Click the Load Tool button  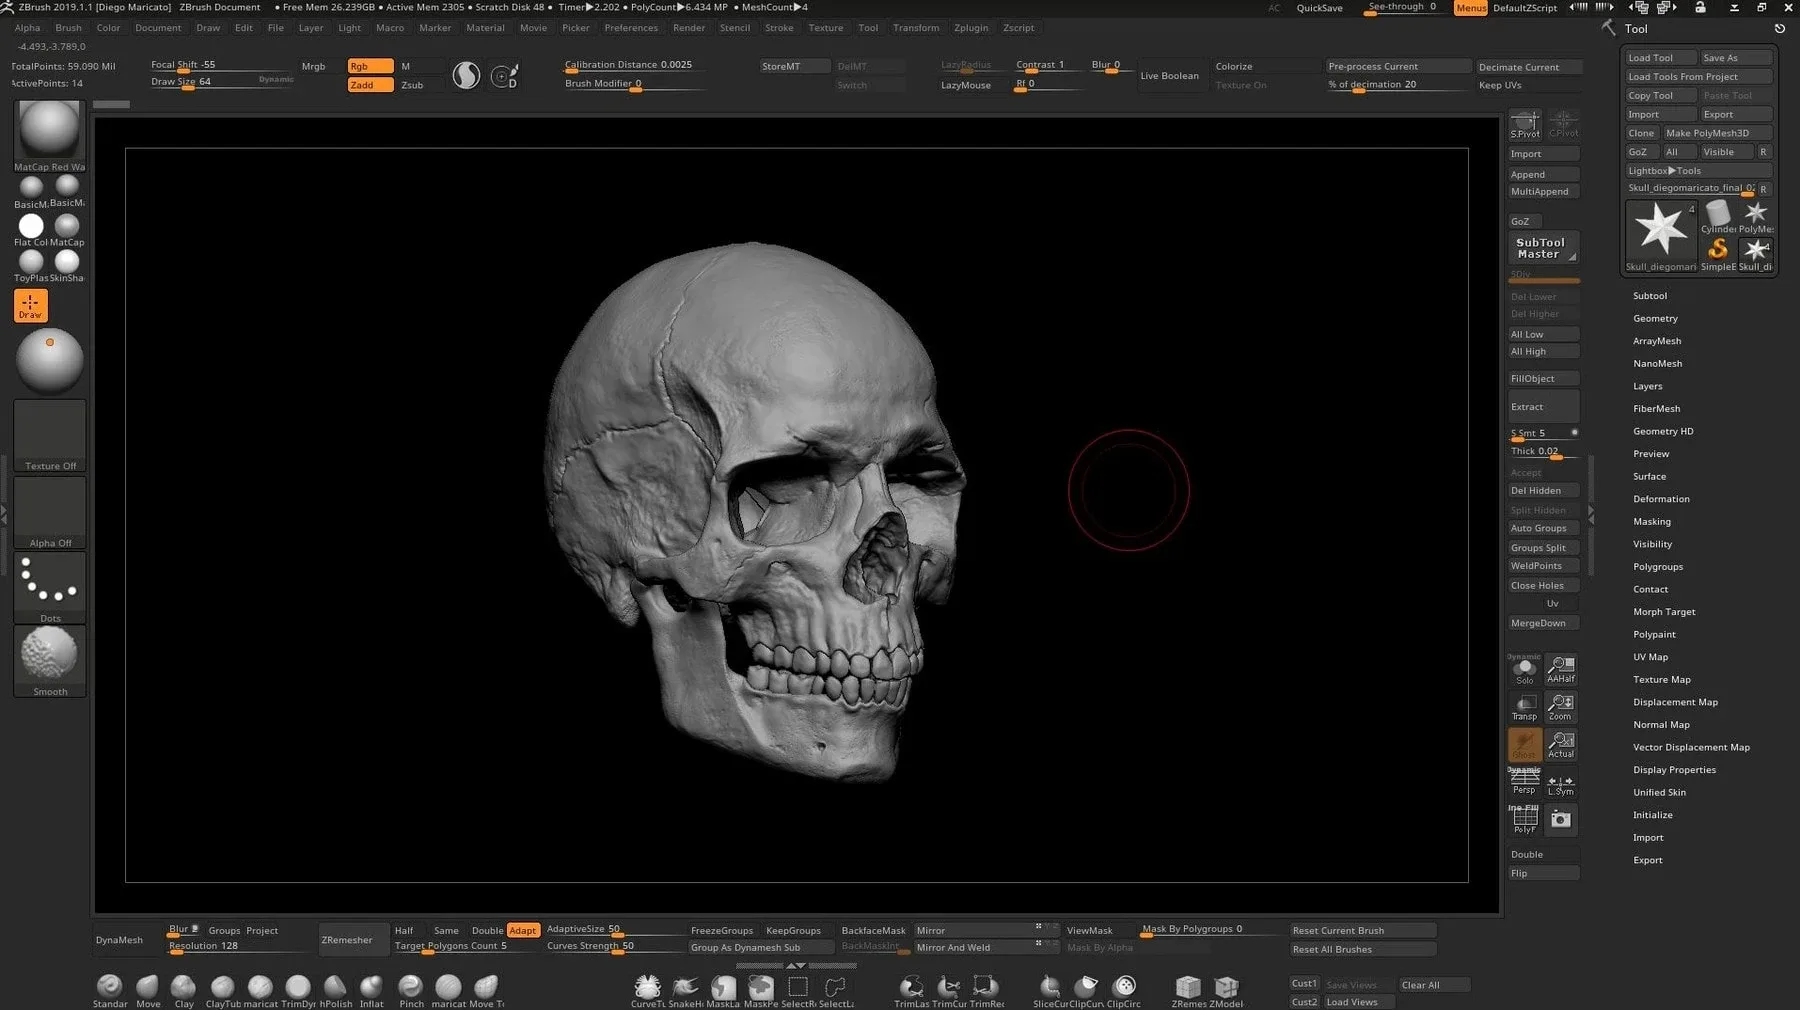[1660, 58]
